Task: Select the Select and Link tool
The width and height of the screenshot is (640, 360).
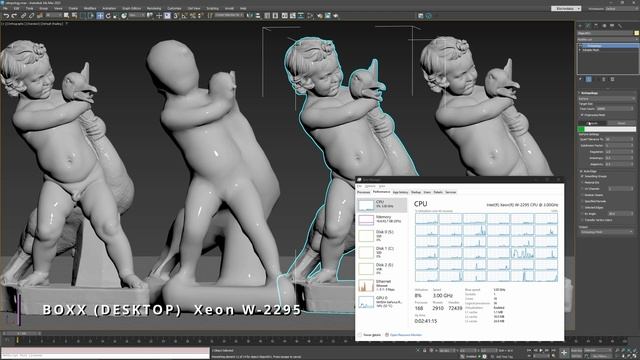Action: pyautogui.click(x=23, y=16)
